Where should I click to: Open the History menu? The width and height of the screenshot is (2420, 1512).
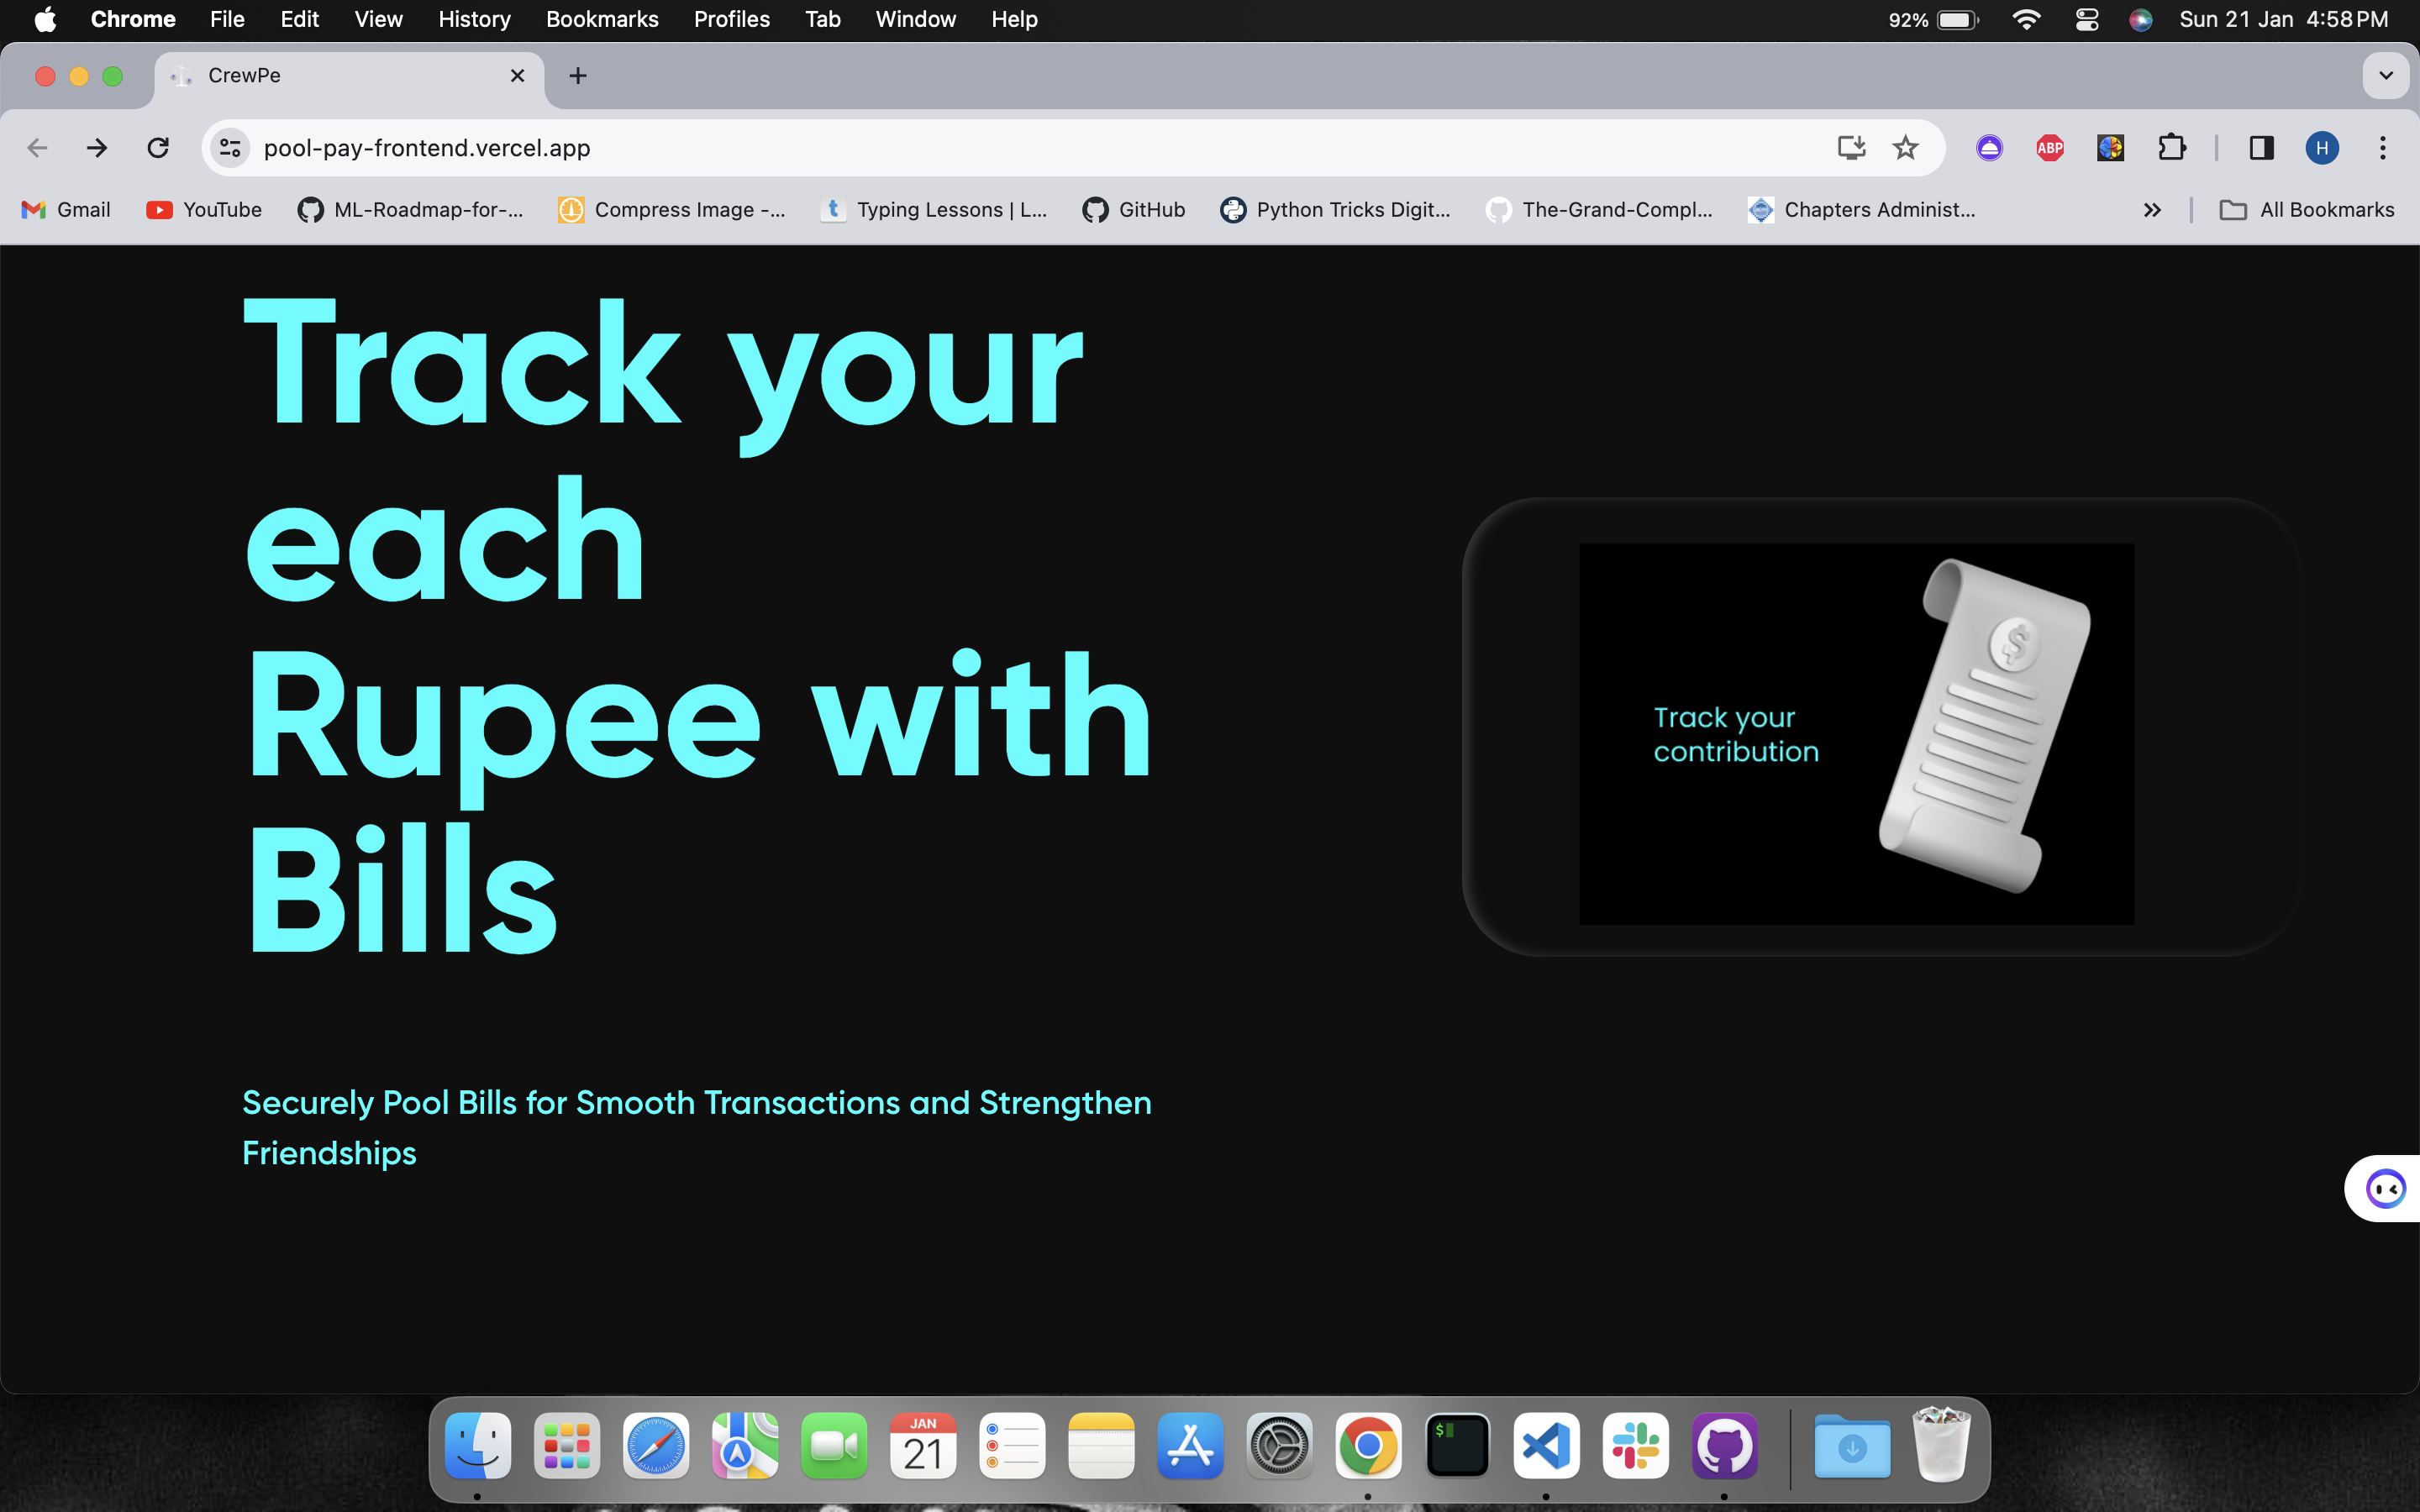pyautogui.click(x=474, y=19)
